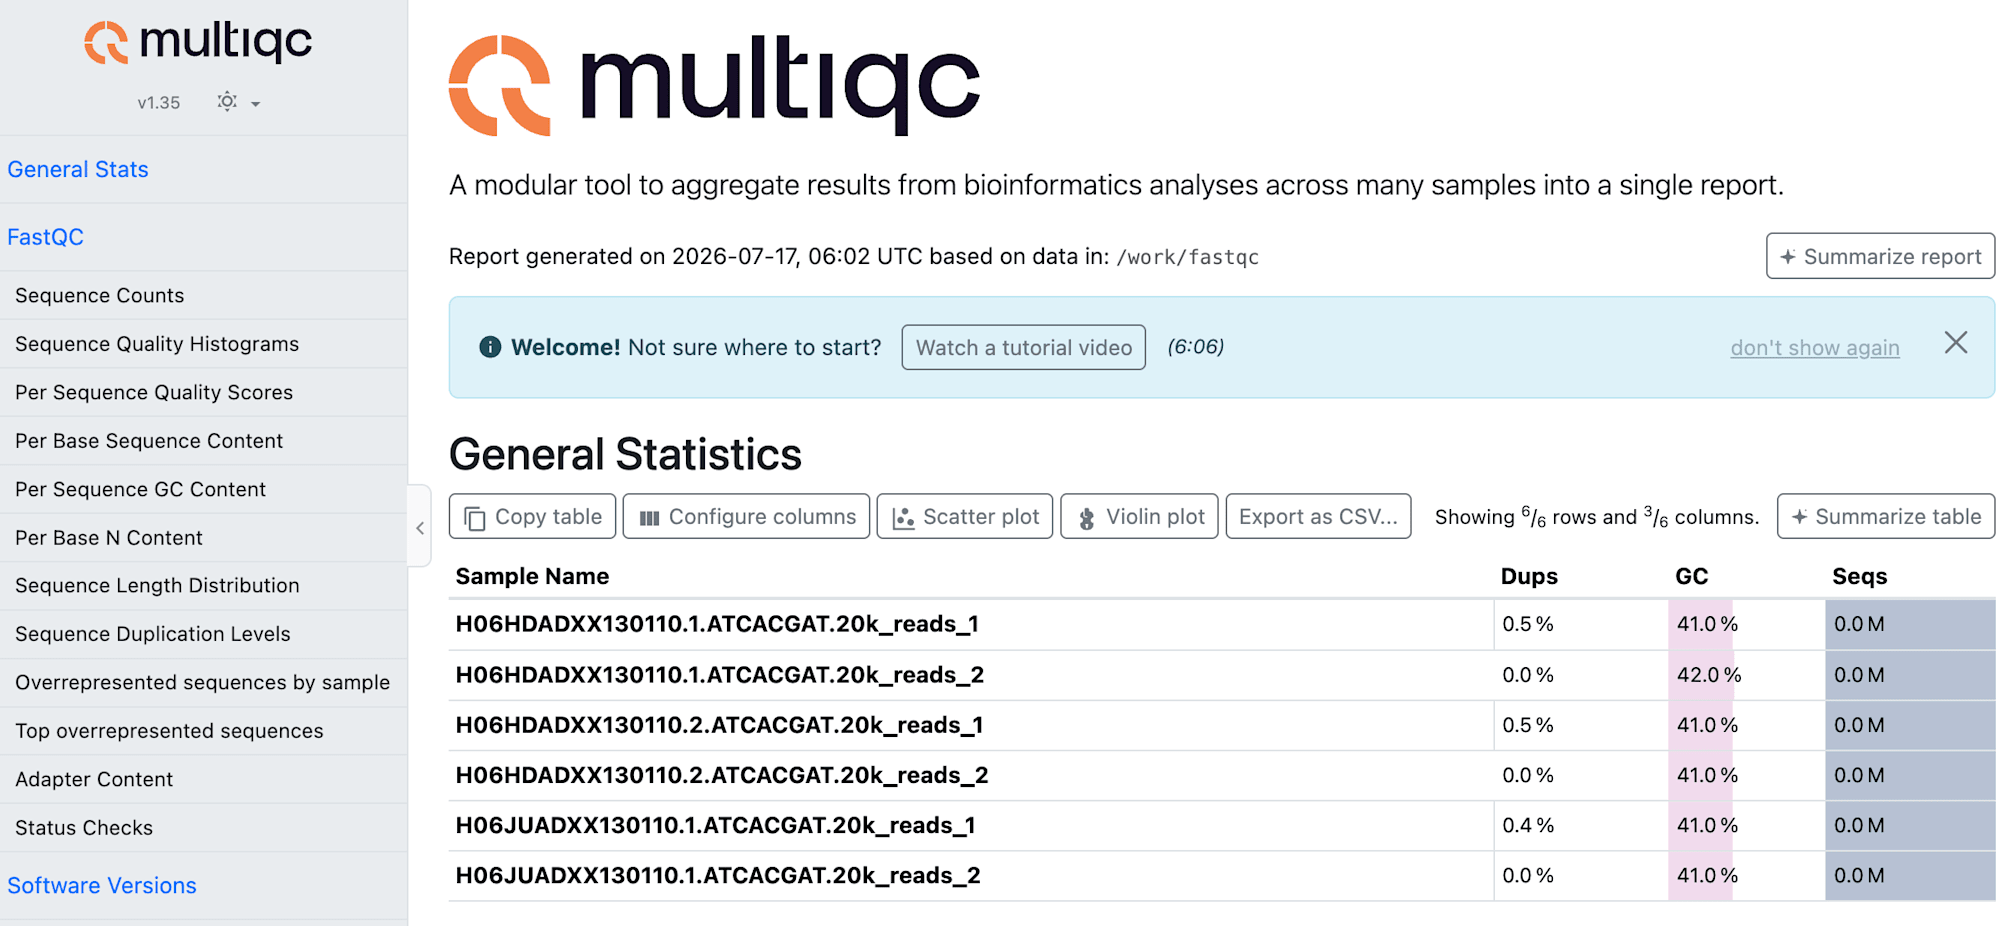Screen dimensions: 2000x926
Task: Open the Scatter plot for the table
Action: tap(965, 516)
